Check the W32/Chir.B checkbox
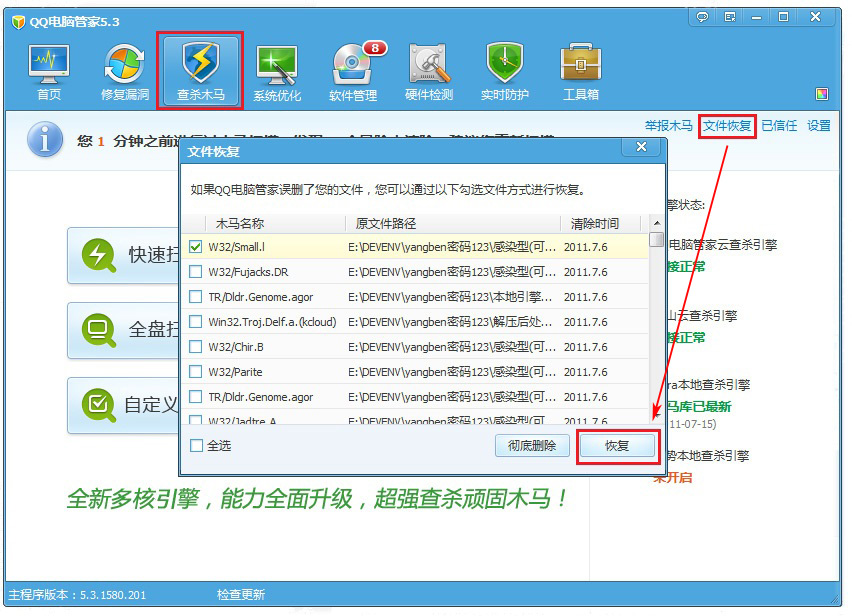This screenshot has width=852, height=616. (196, 347)
